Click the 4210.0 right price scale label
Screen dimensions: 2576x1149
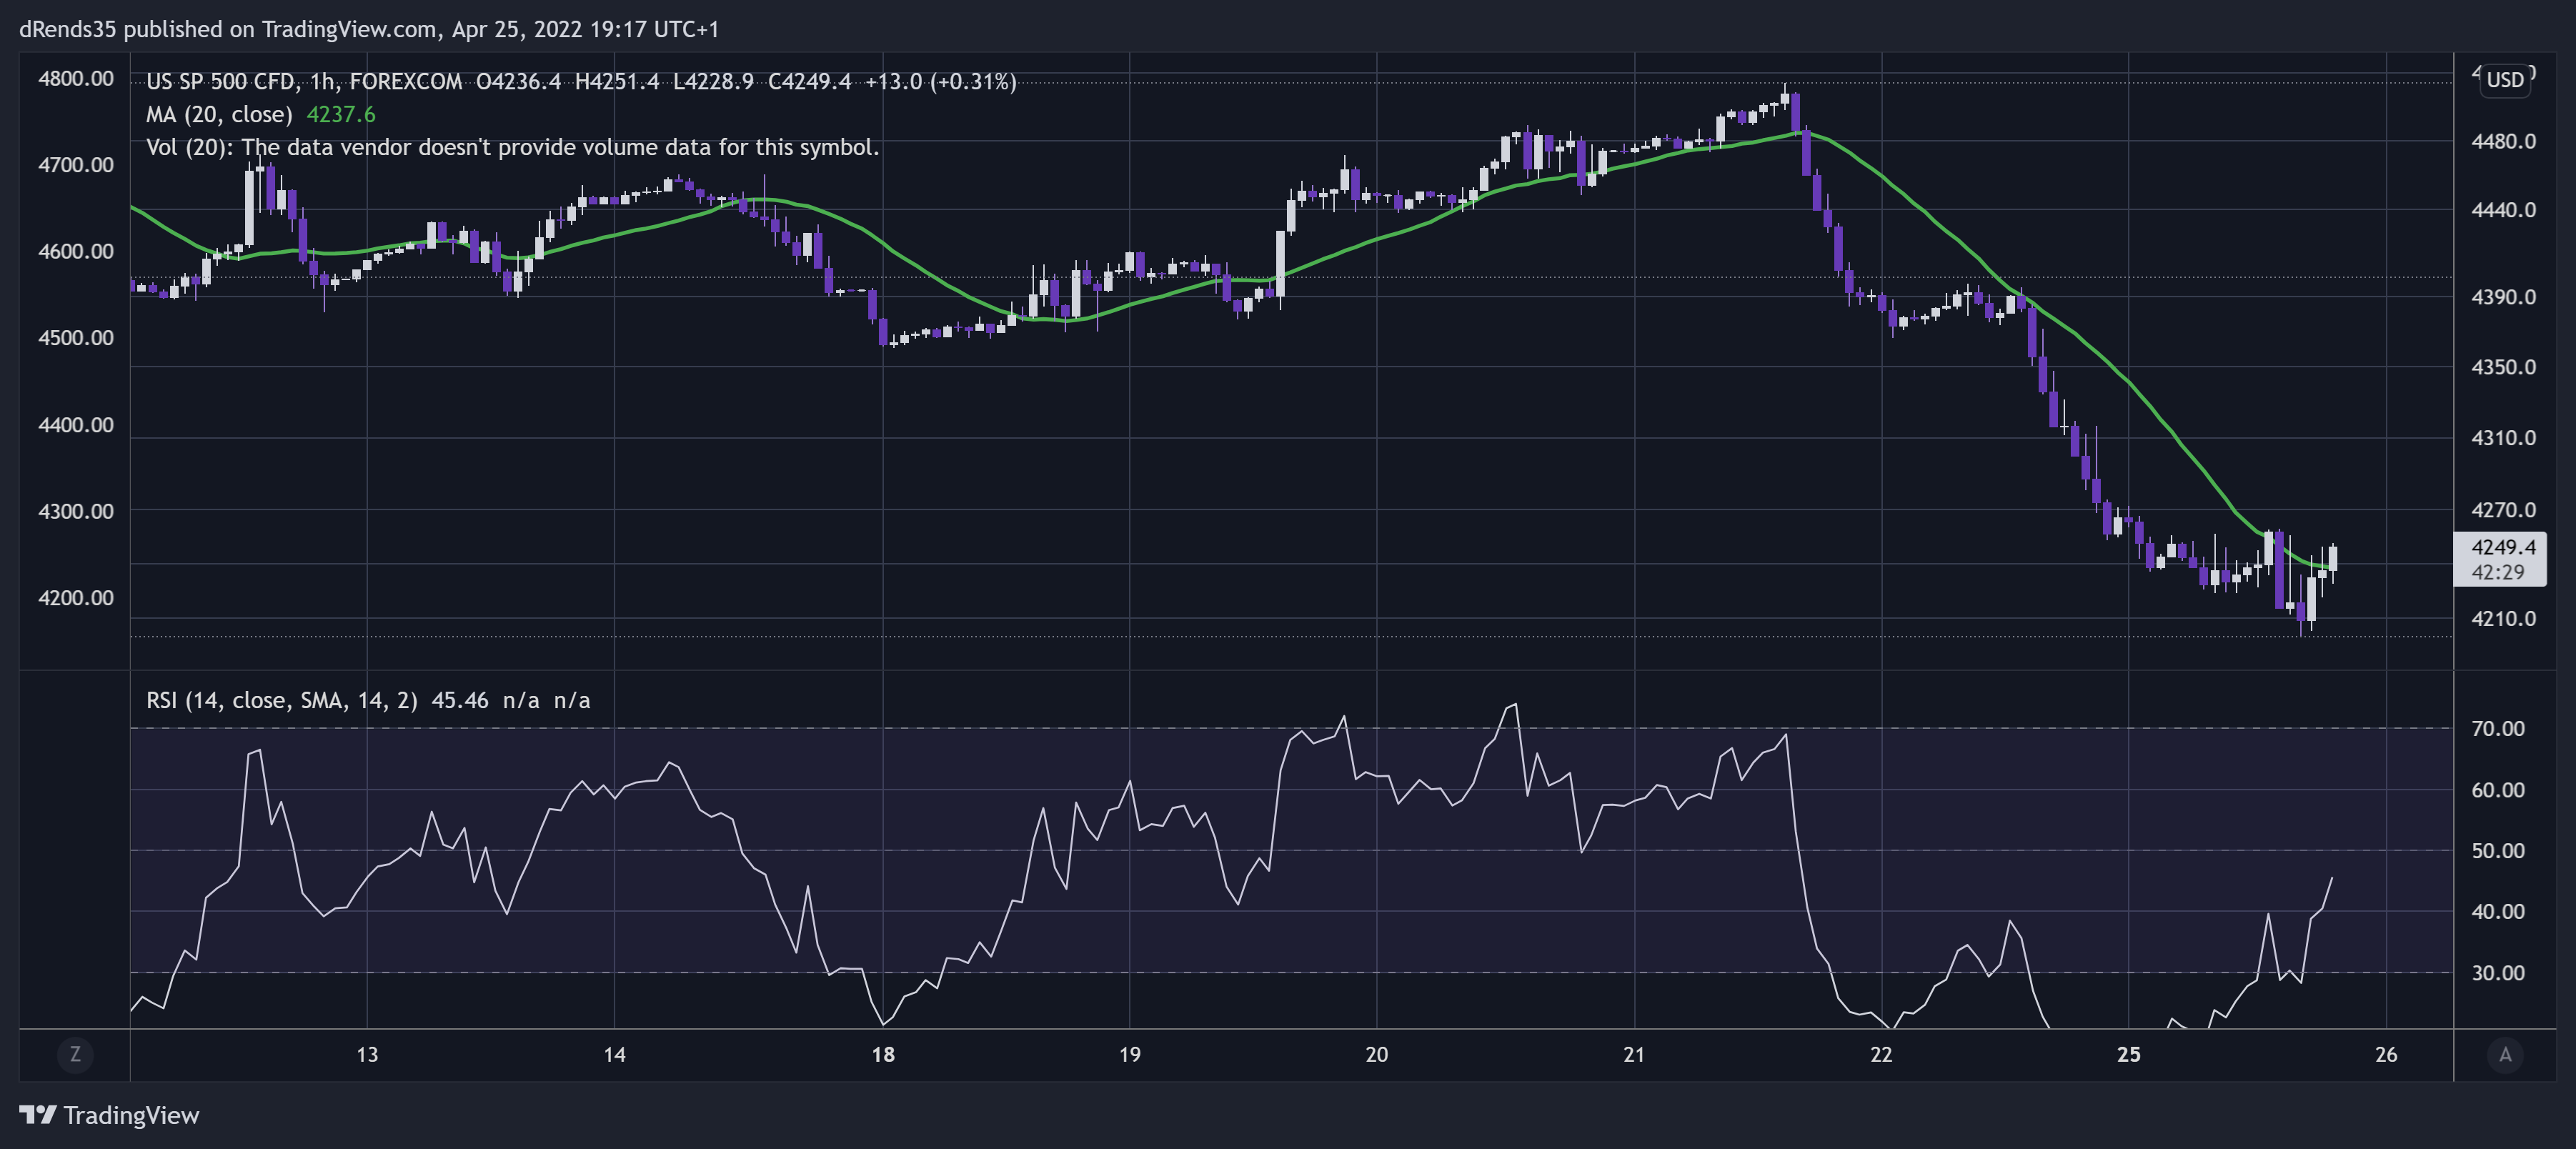coord(2503,618)
